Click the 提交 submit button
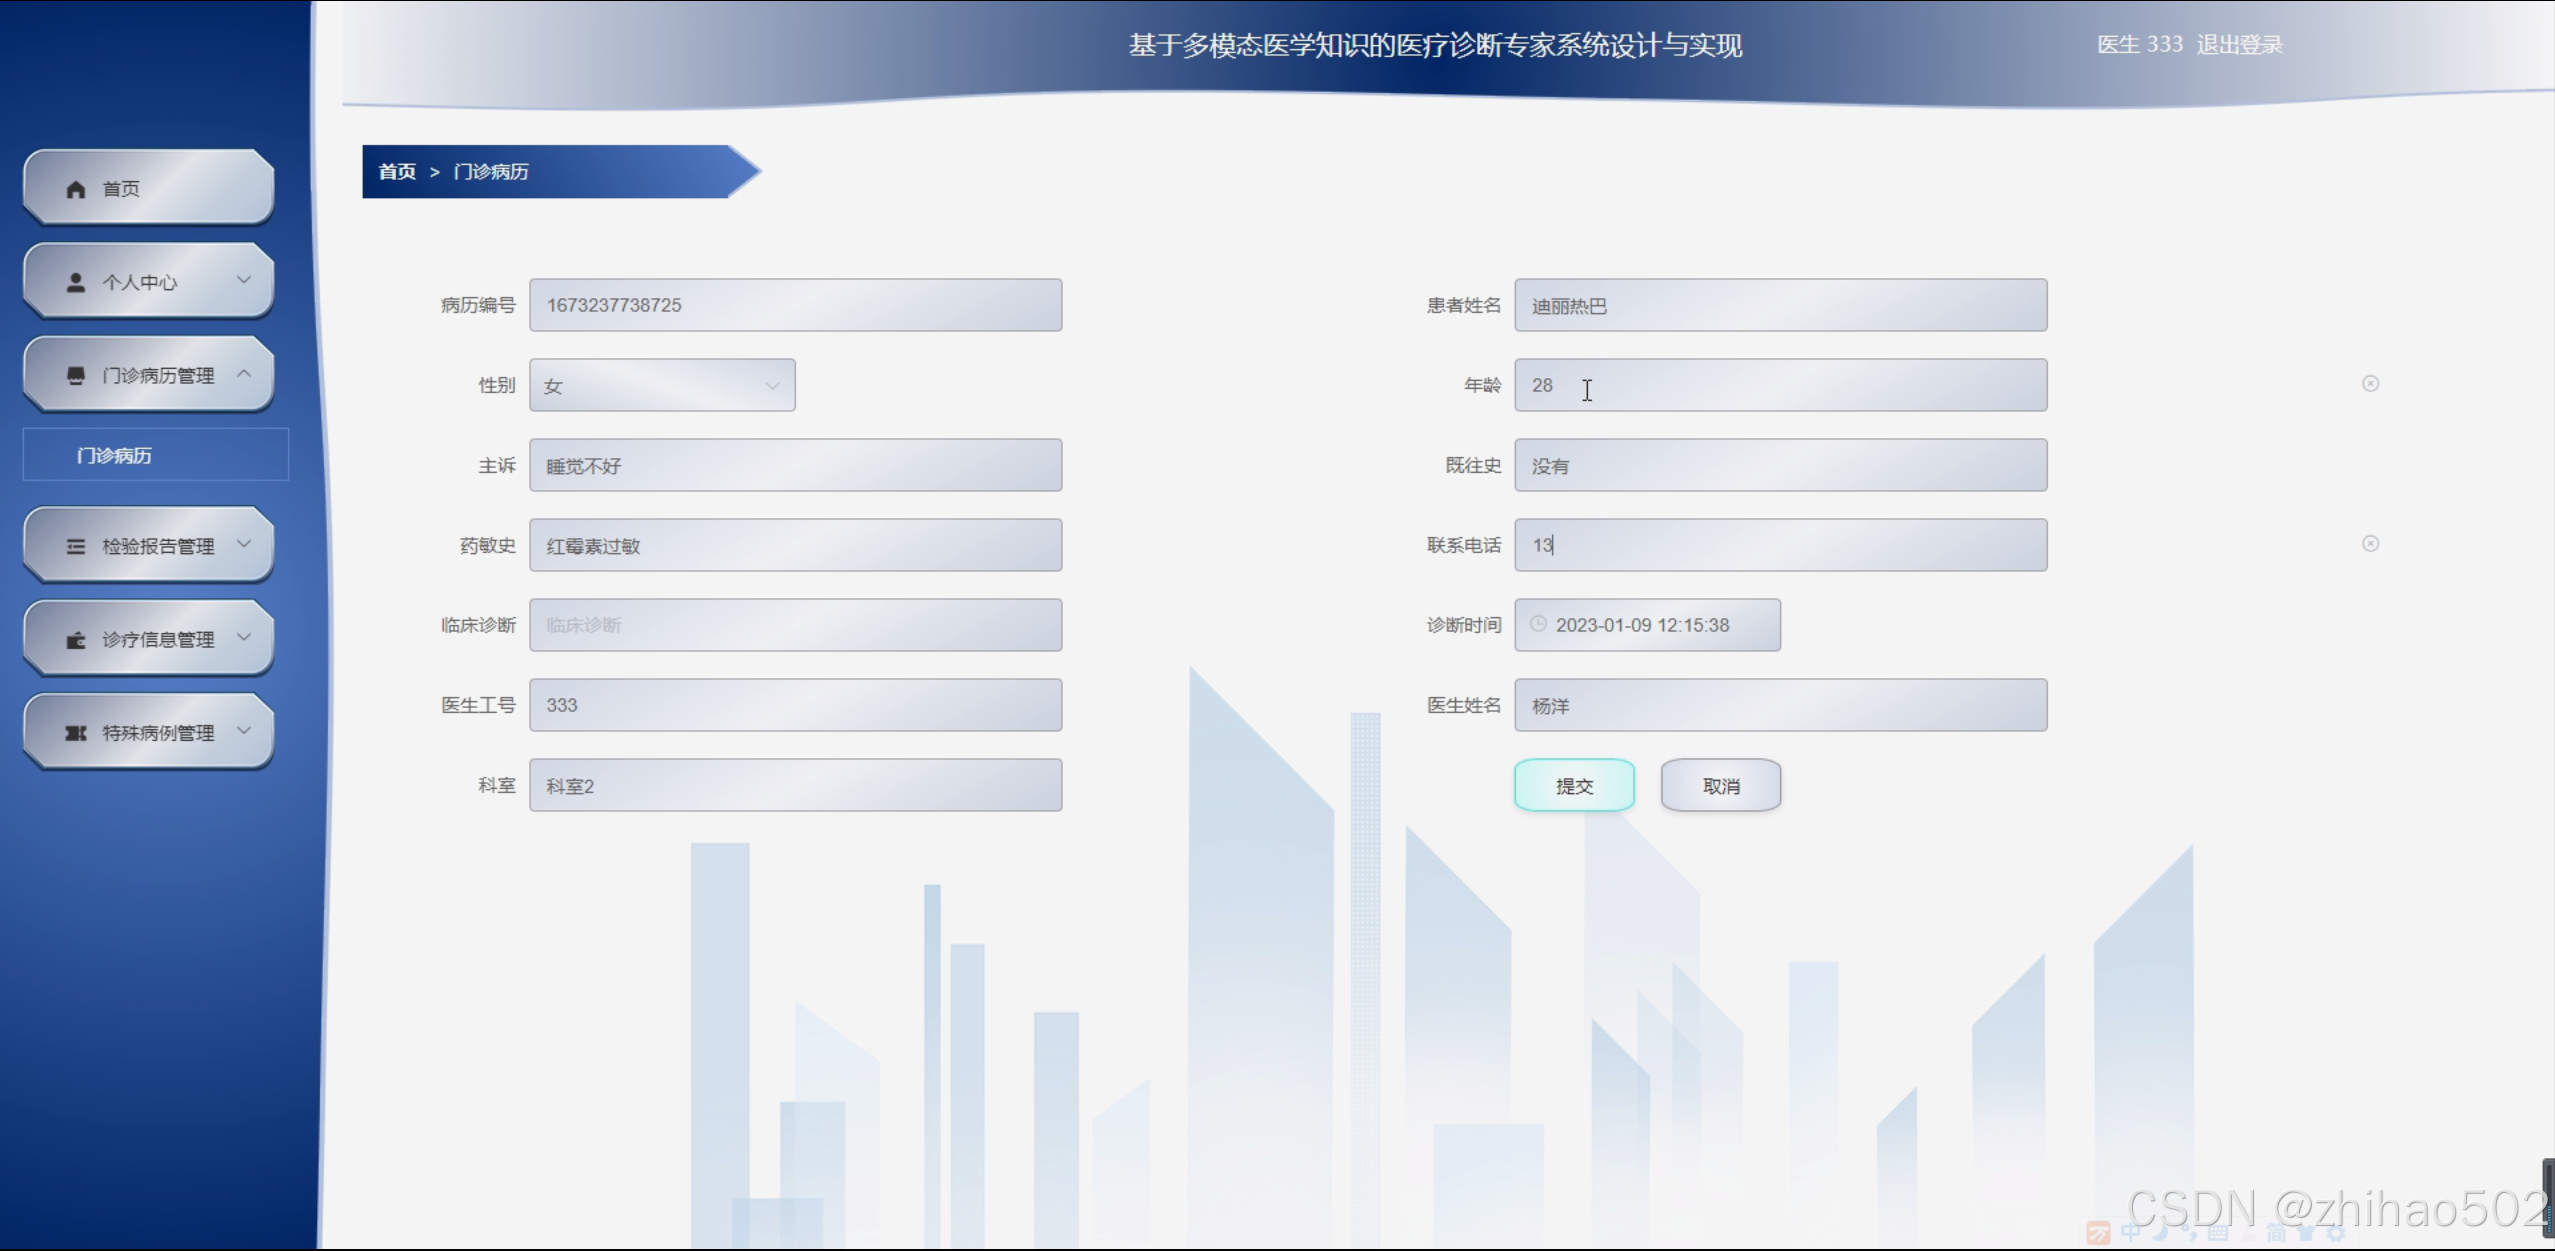The width and height of the screenshot is (2555, 1251). [x=1574, y=786]
